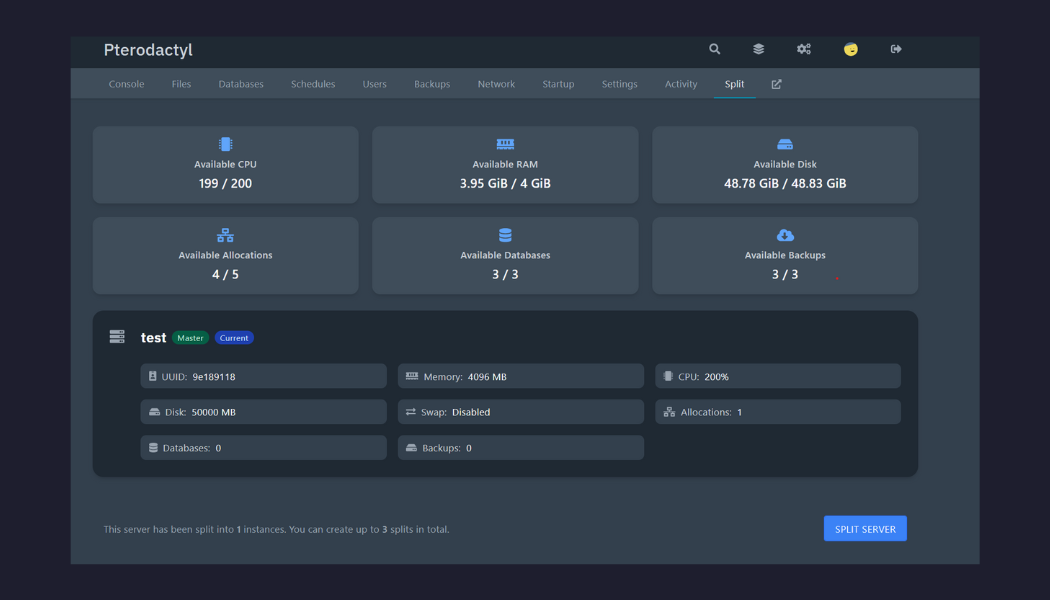Image resolution: width=1050 pixels, height=600 pixels.
Task: Click the 3 / 3 value under Available Databases
Action: [505, 275]
